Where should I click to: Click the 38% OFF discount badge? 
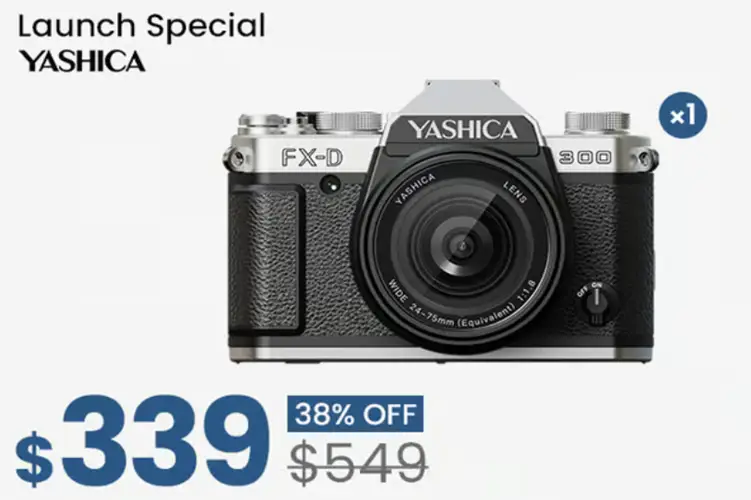pos(355,414)
